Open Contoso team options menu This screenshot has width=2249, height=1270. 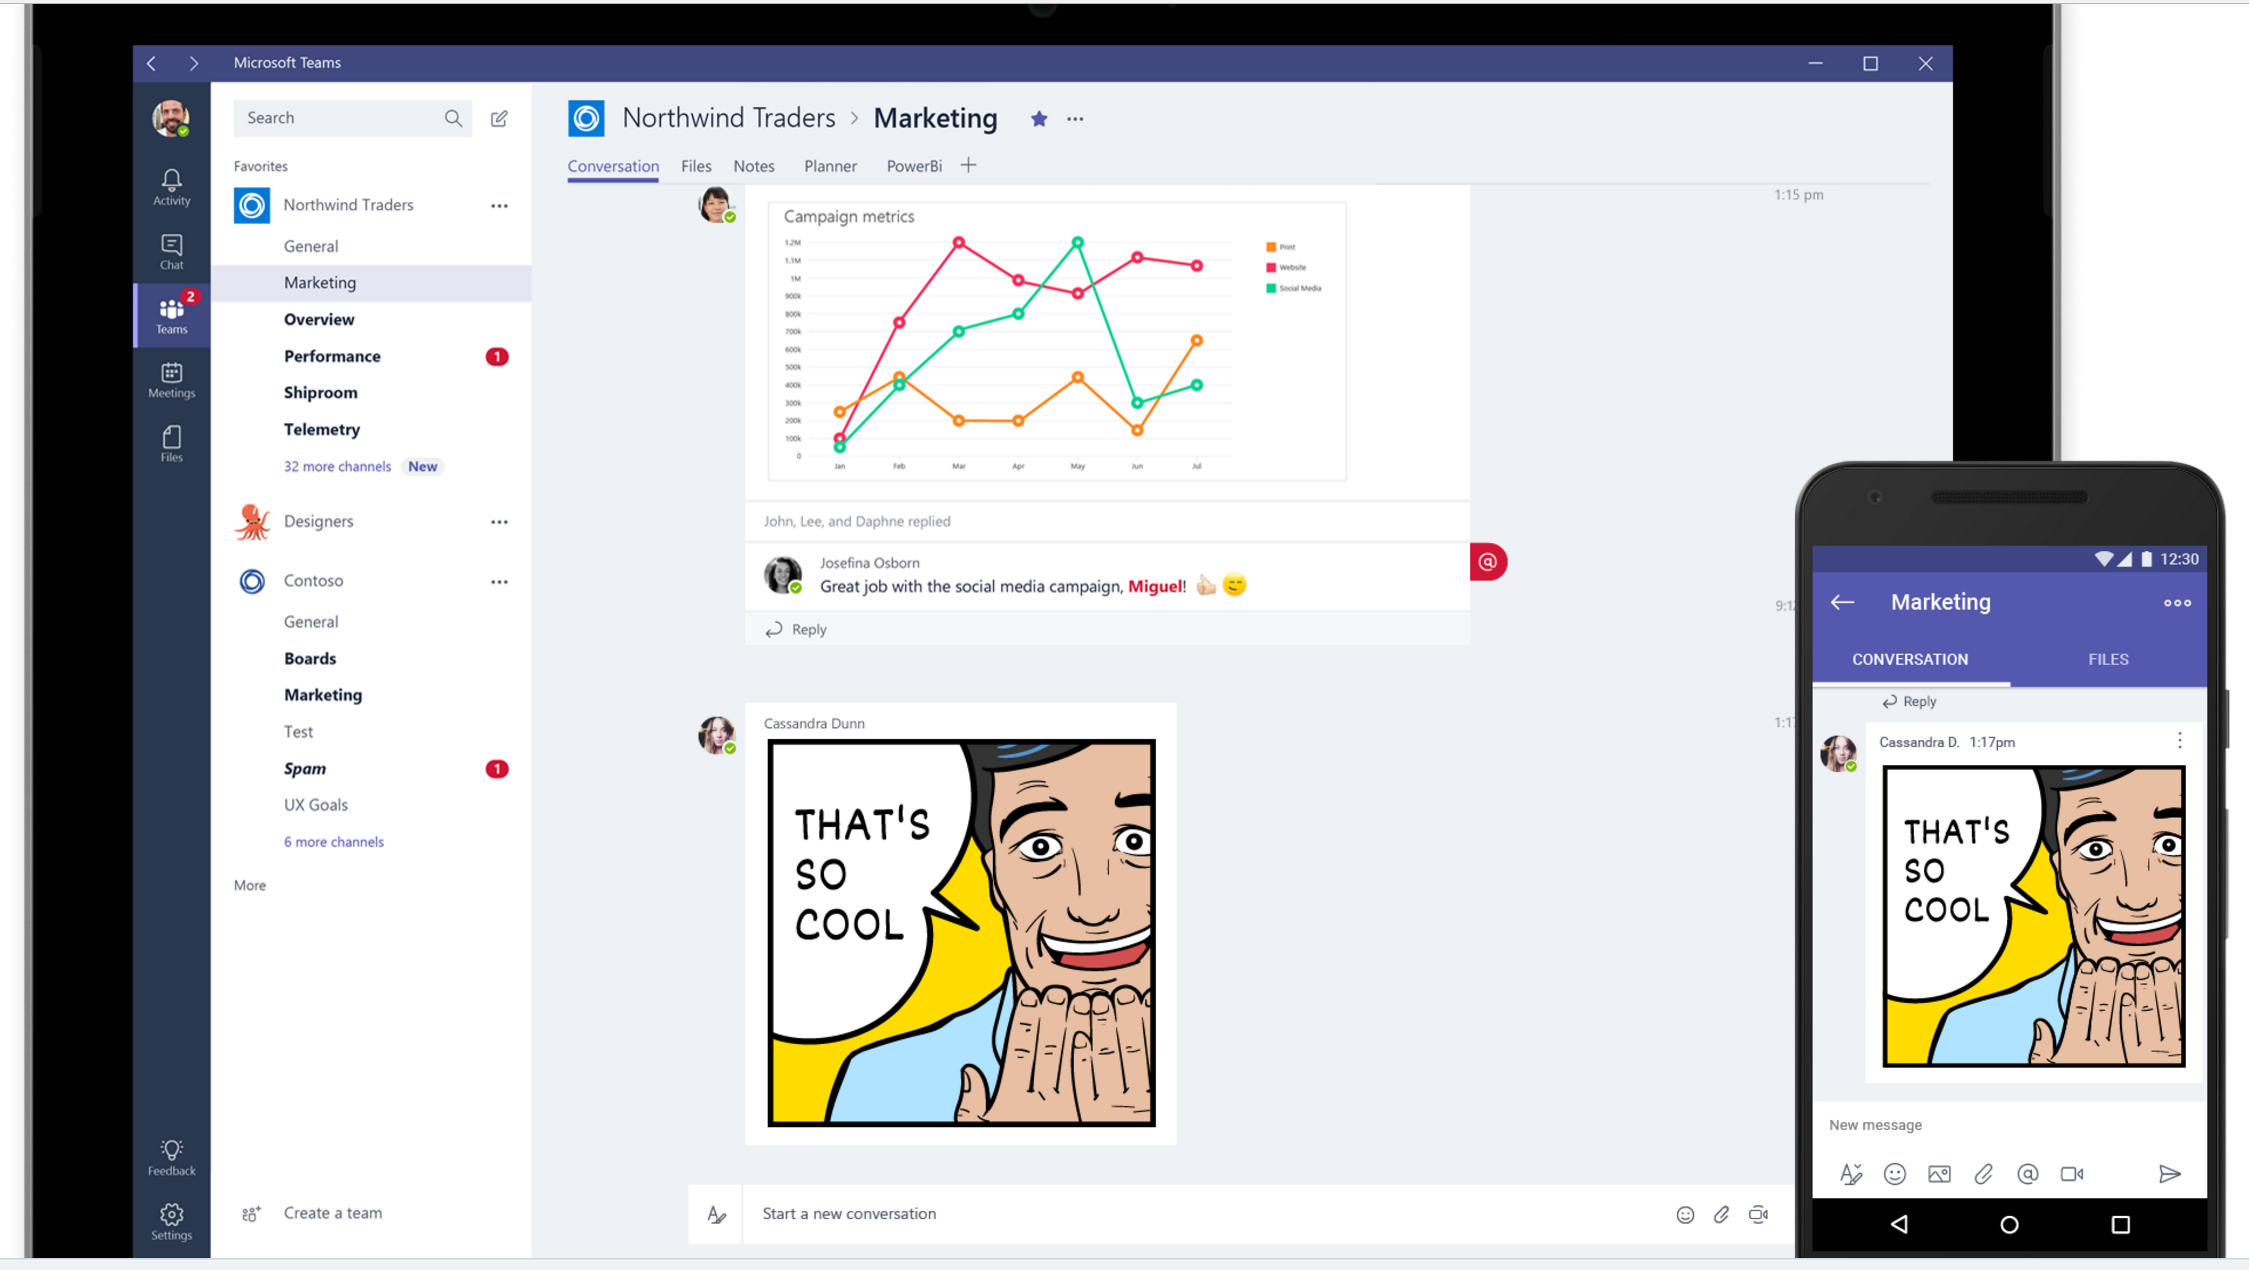point(499,582)
